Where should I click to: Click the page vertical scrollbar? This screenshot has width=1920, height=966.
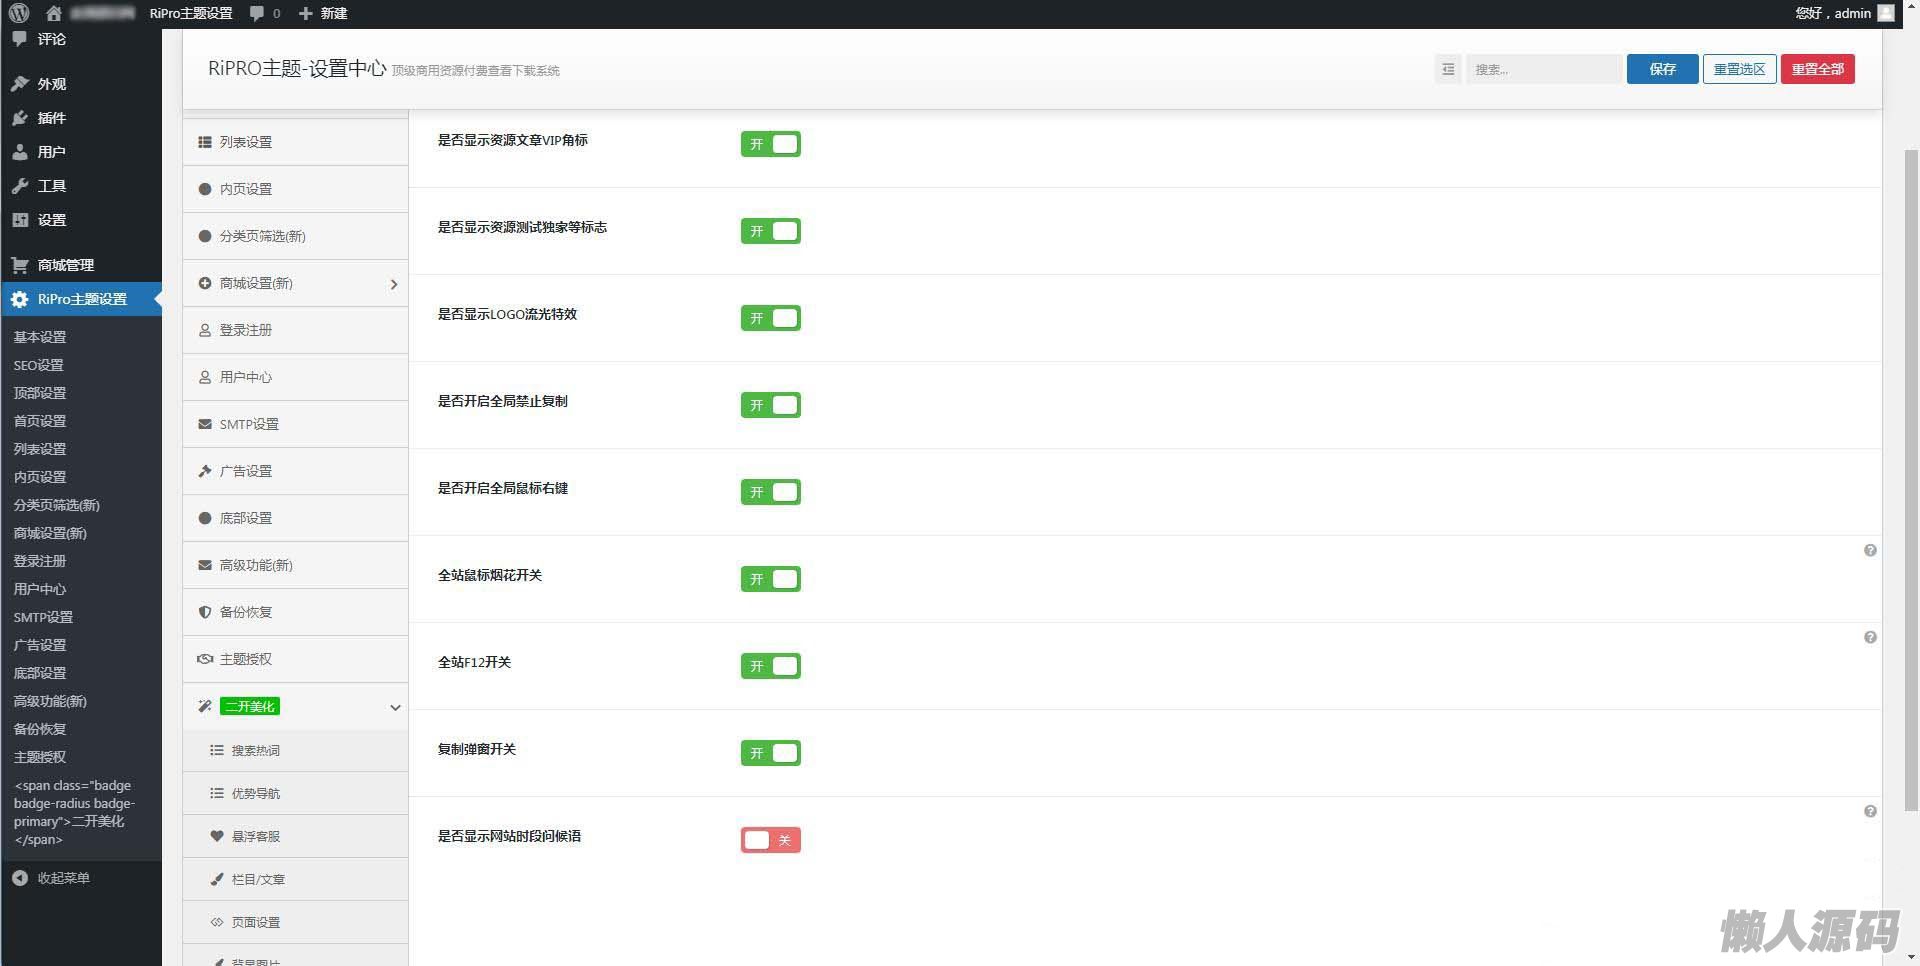coord(1911,480)
